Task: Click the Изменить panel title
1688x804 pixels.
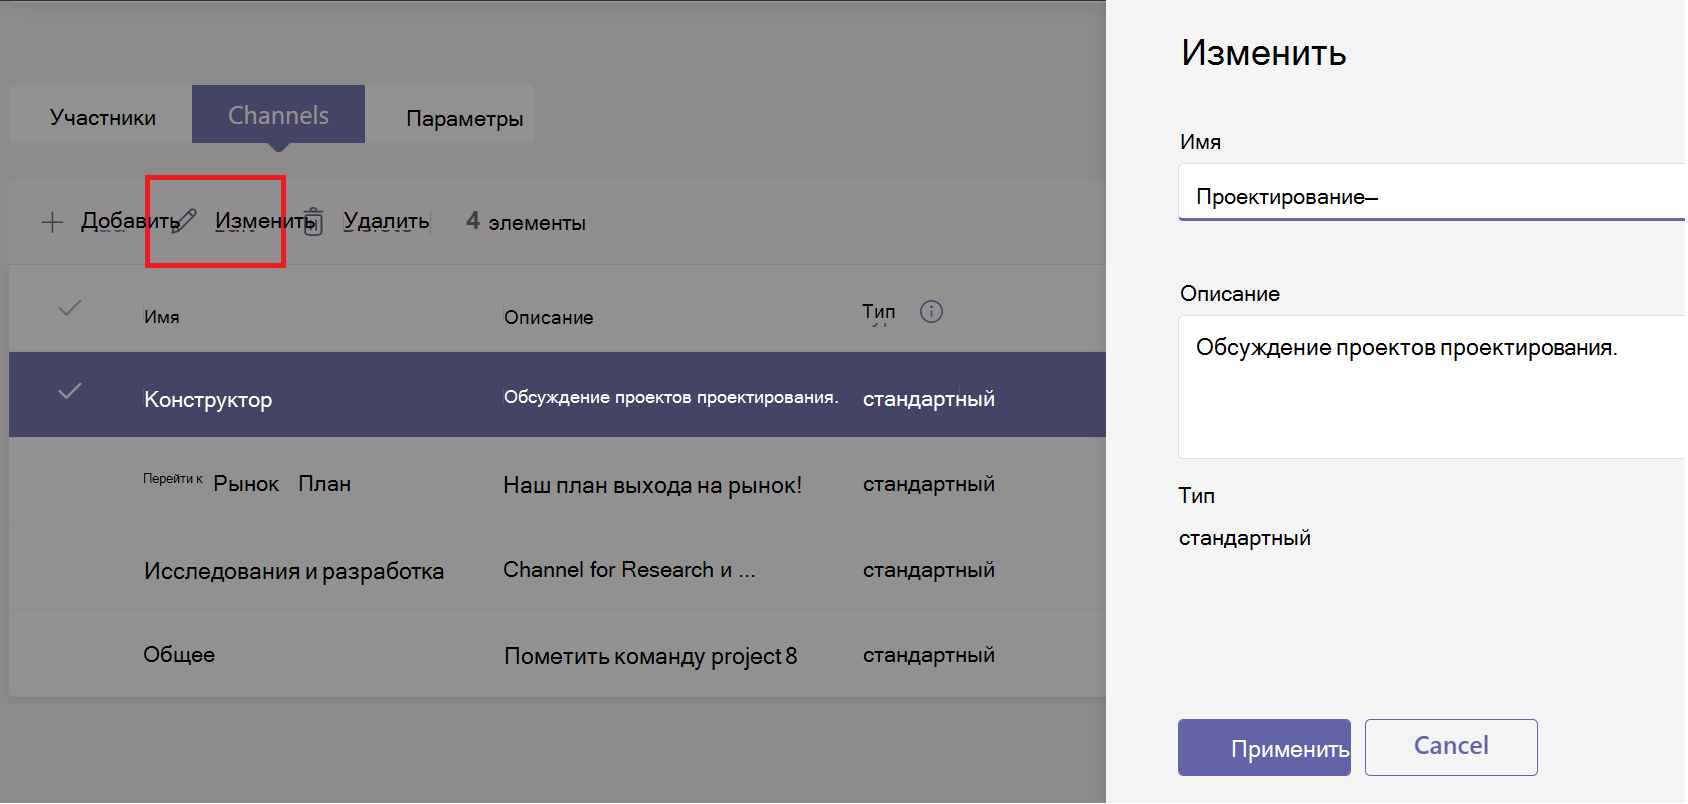Action: 1264,53
